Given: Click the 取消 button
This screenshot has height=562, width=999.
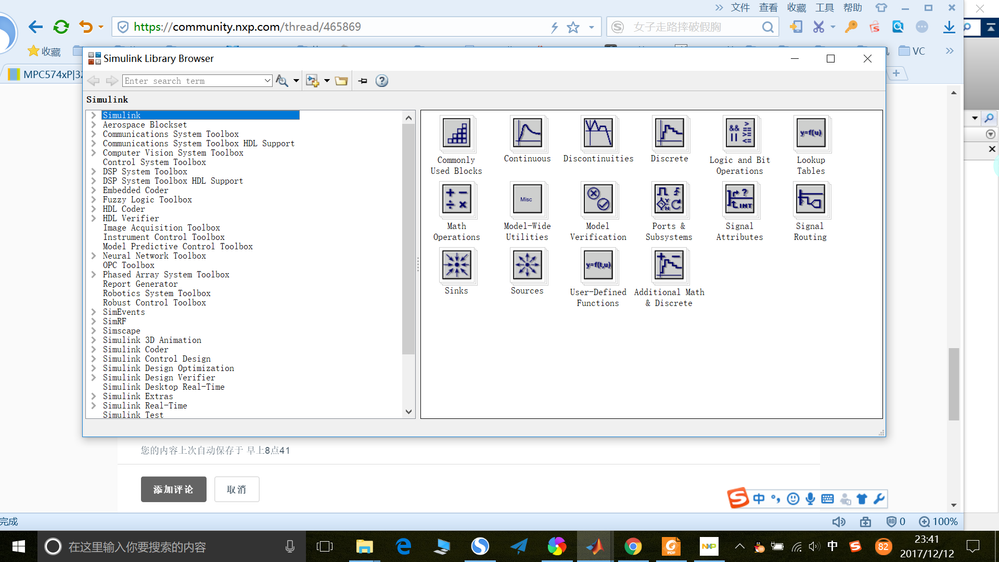Looking at the screenshot, I should click(236, 489).
